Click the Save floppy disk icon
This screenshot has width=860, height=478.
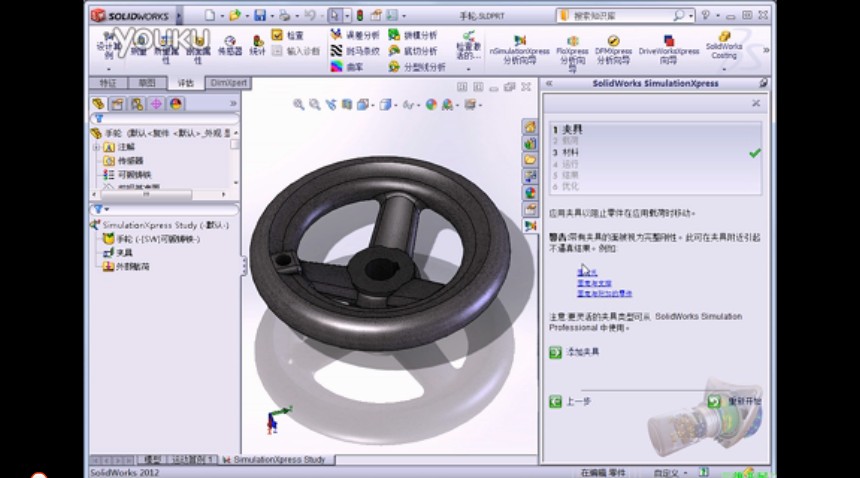point(261,15)
